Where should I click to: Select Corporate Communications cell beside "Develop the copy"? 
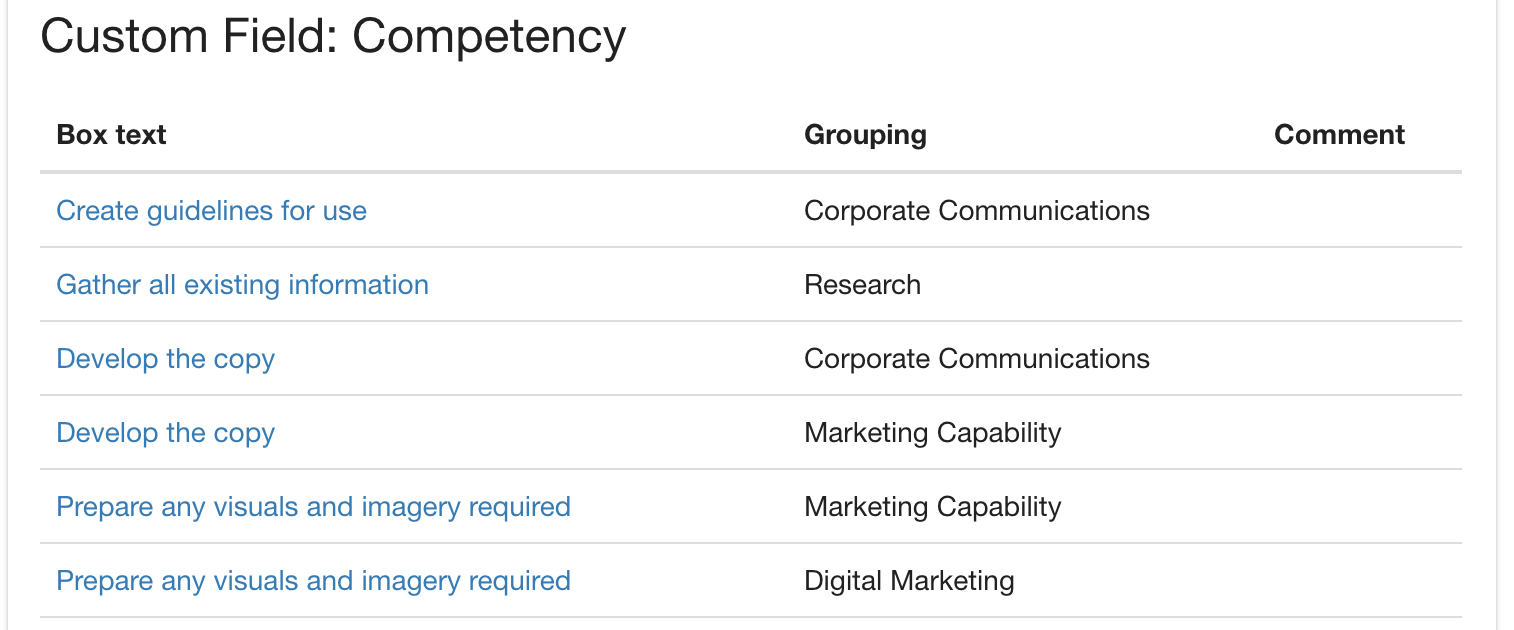click(976, 359)
